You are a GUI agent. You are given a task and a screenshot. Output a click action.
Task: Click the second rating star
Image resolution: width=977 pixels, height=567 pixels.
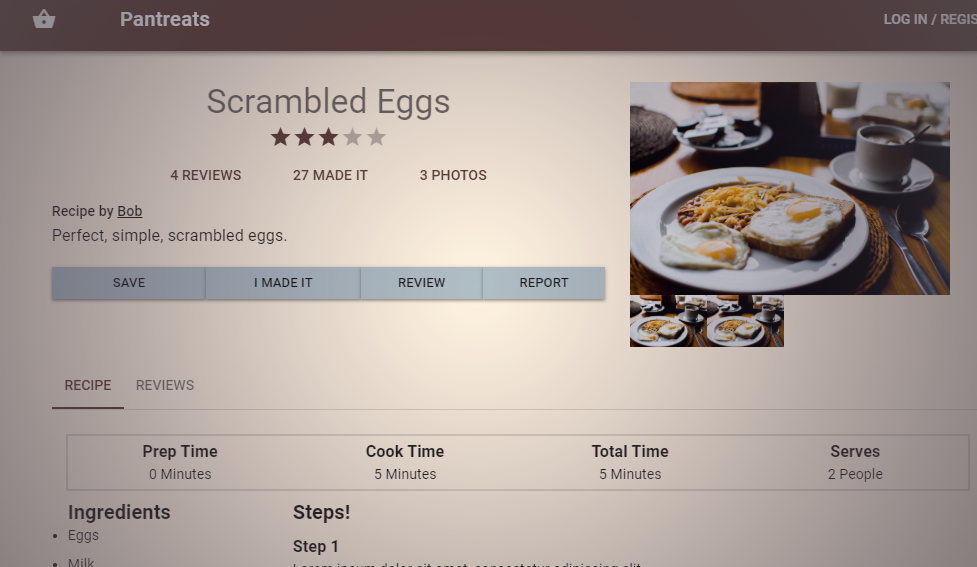[x=304, y=137]
